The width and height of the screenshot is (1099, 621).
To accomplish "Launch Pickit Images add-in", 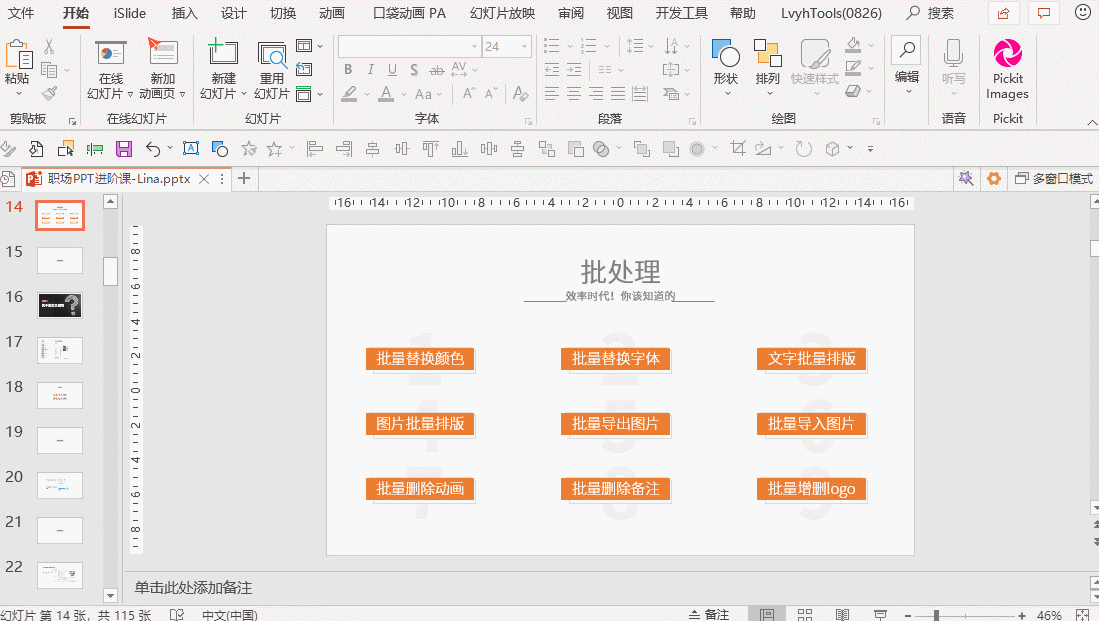I will [1007, 70].
